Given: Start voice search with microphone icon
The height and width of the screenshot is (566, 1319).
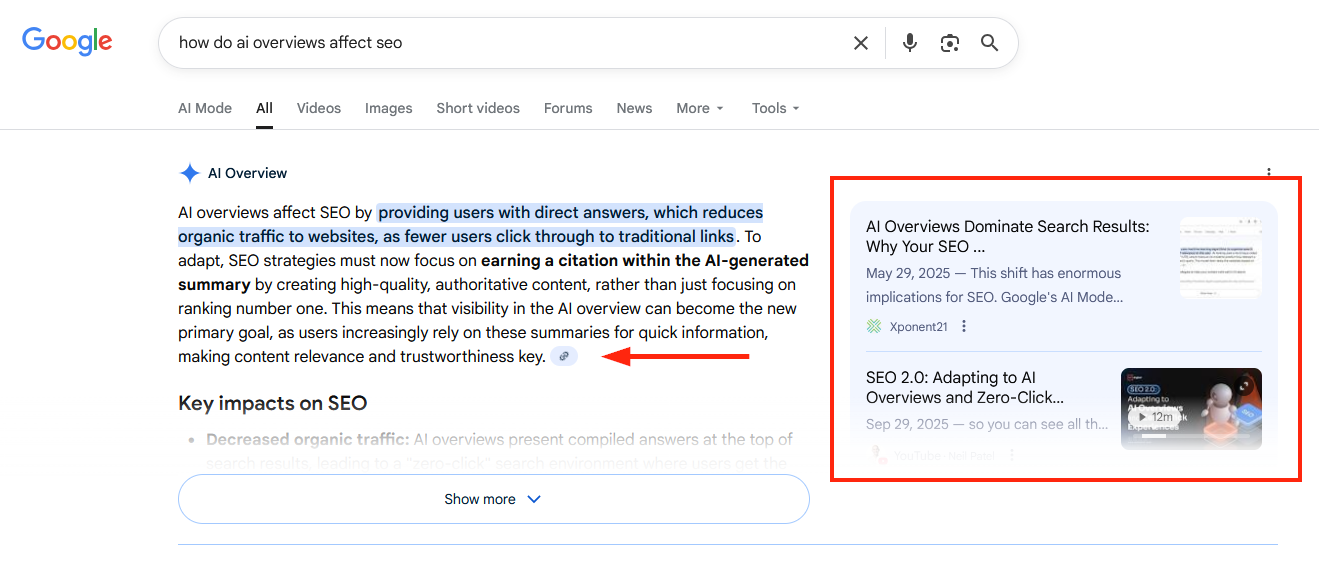Looking at the screenshot, I should [909, 43].
